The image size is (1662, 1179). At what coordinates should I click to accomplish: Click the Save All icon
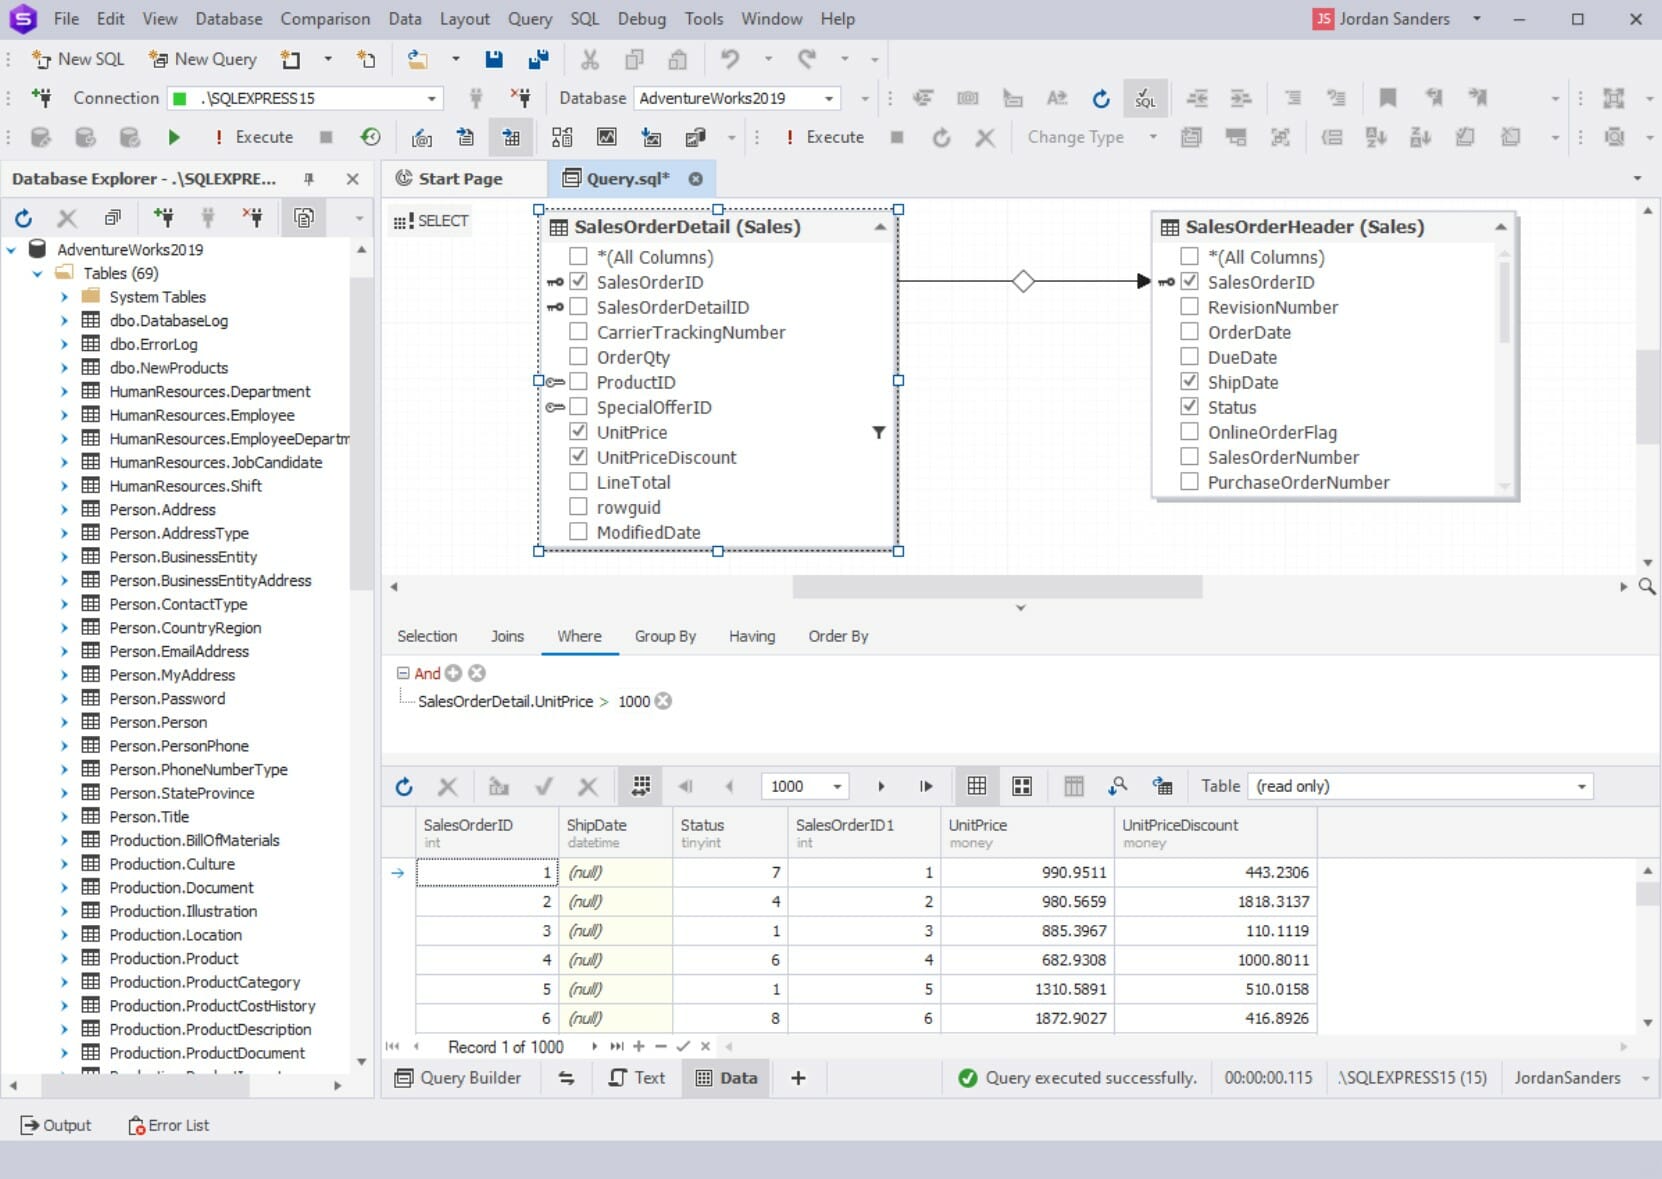coord(538,59)
